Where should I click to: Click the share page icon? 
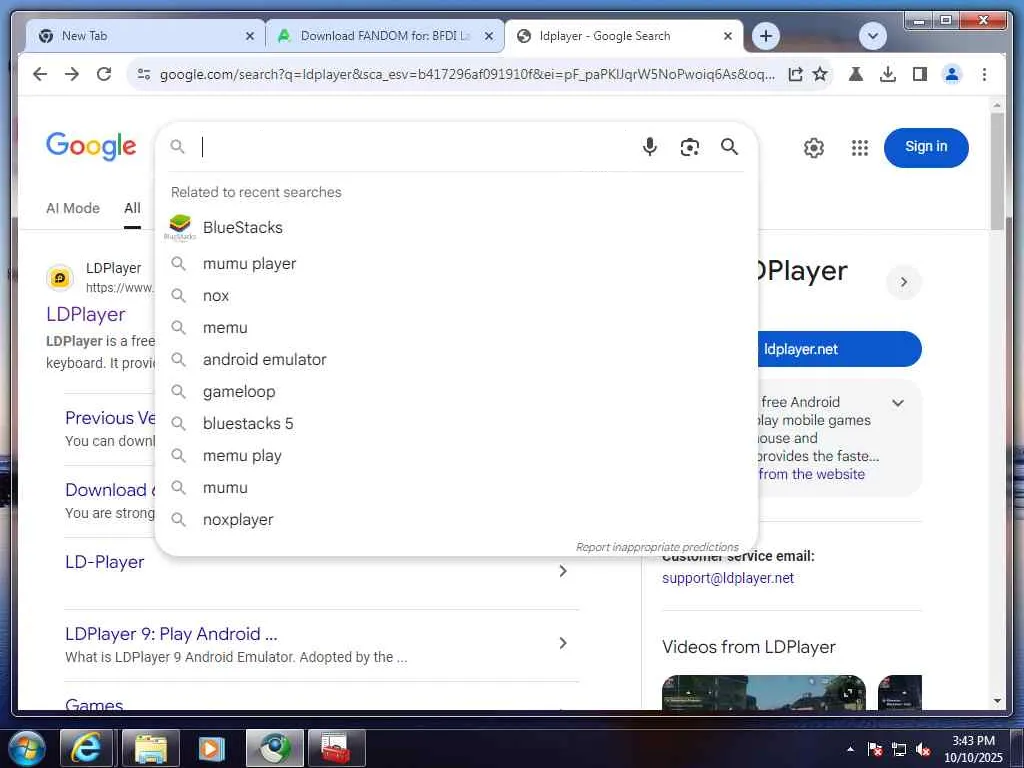(795, 74)
